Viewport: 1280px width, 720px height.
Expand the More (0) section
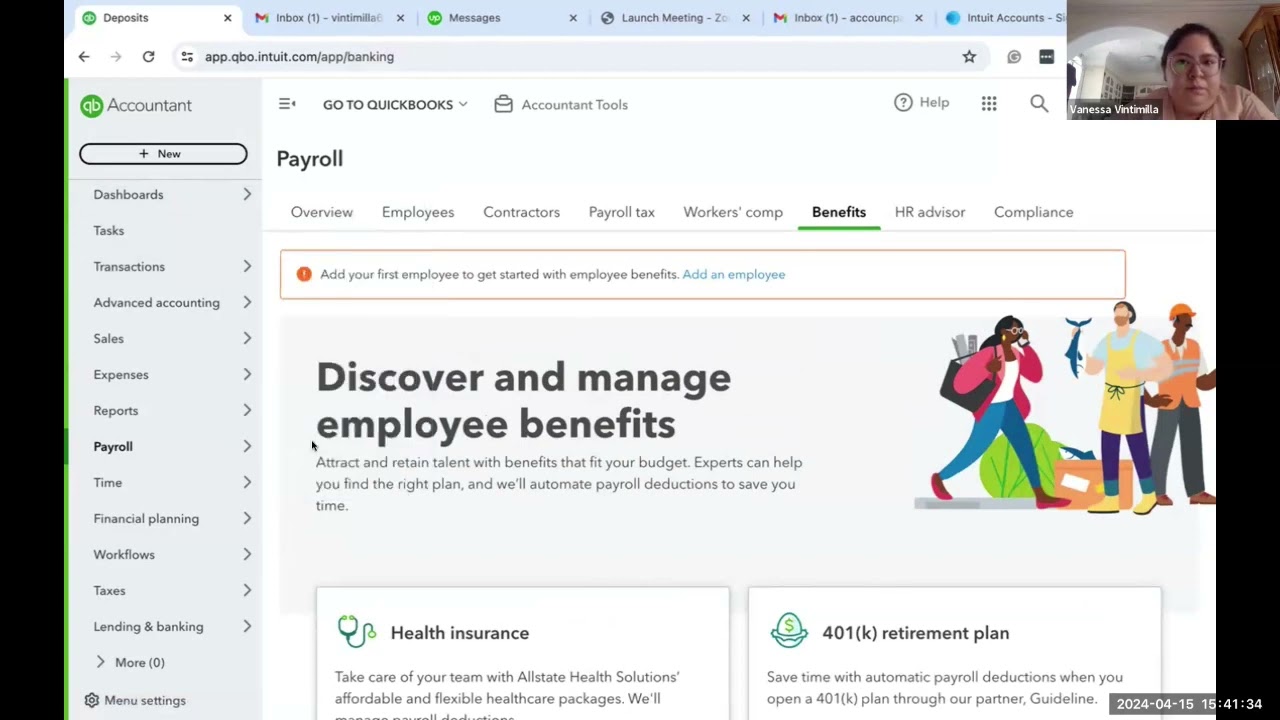click(130, 662)
